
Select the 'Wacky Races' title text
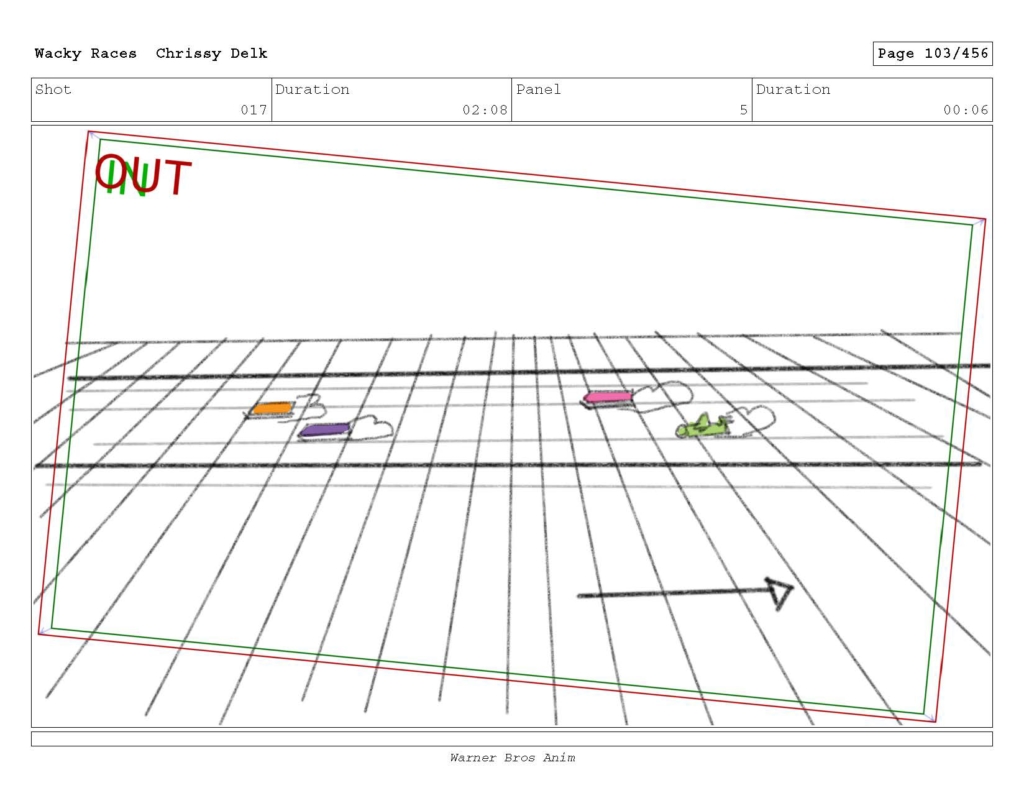[86, 54]
